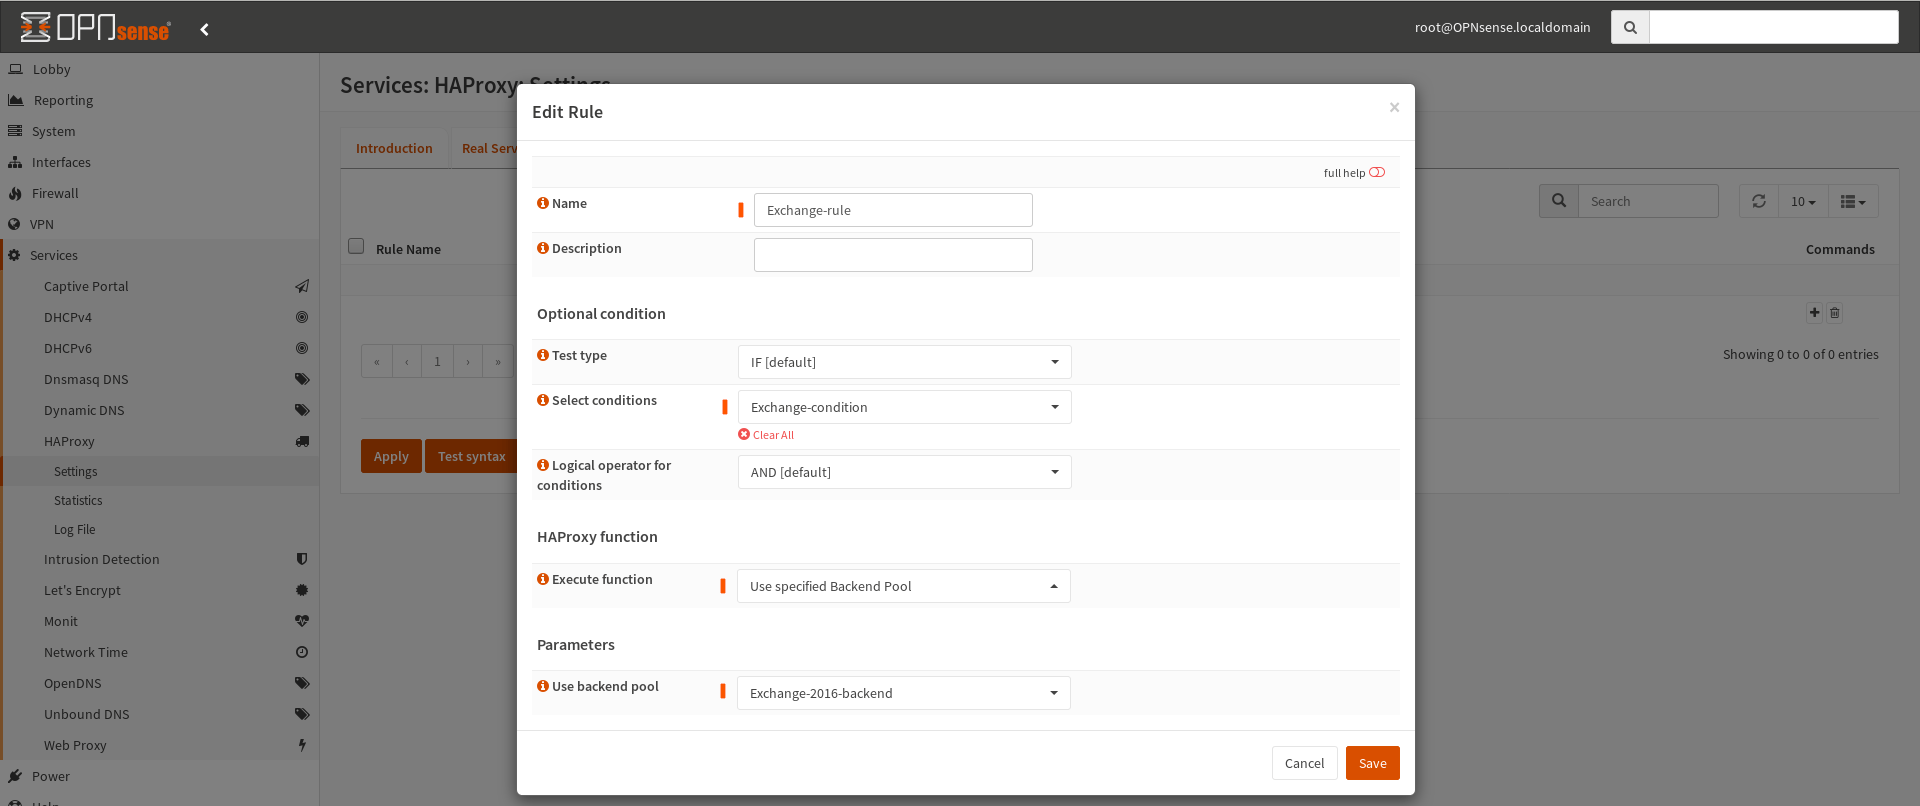Image resolution: width=1920 pixels, height=806 pixels.
Task: Toggle the full help switch
Action: [x=1377, y=172]
